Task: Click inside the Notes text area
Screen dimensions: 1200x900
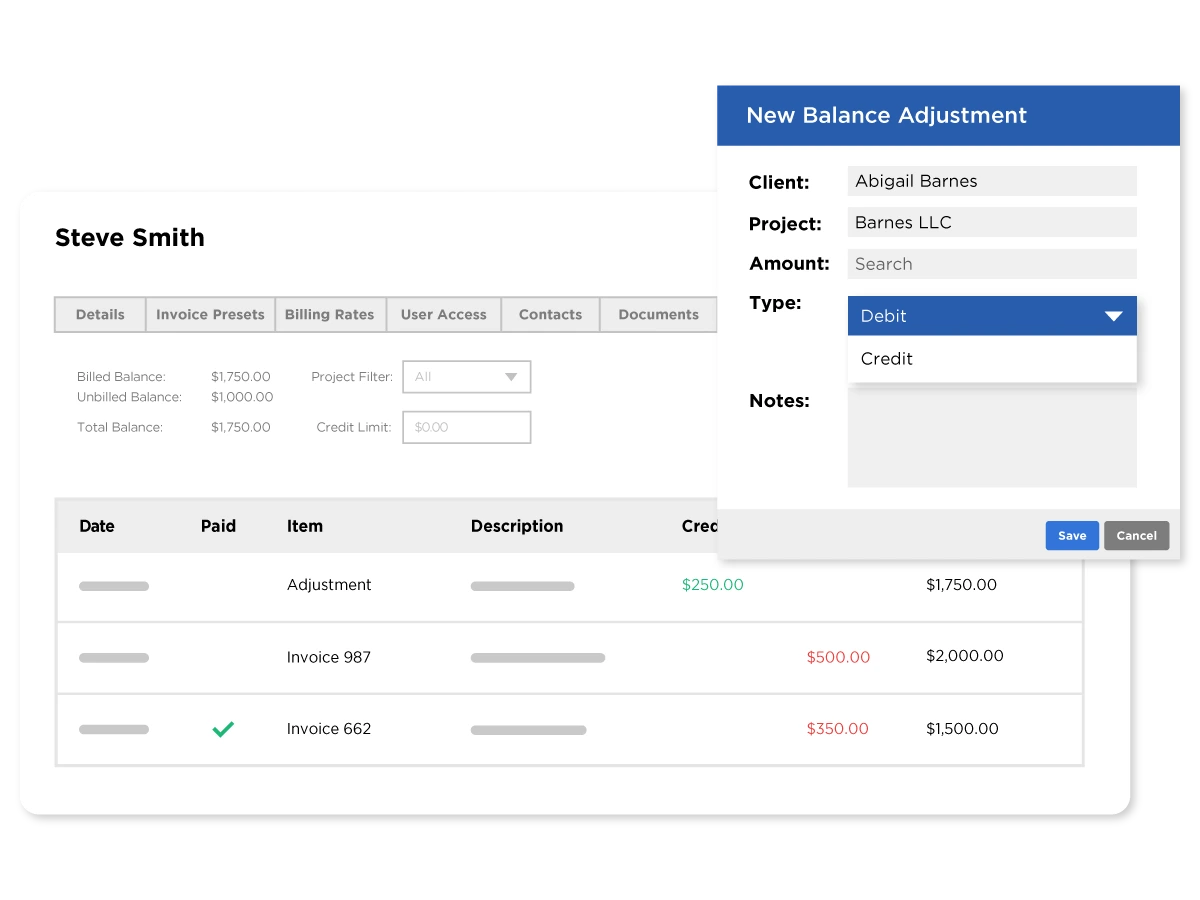Action: click(x=992, y=437)
